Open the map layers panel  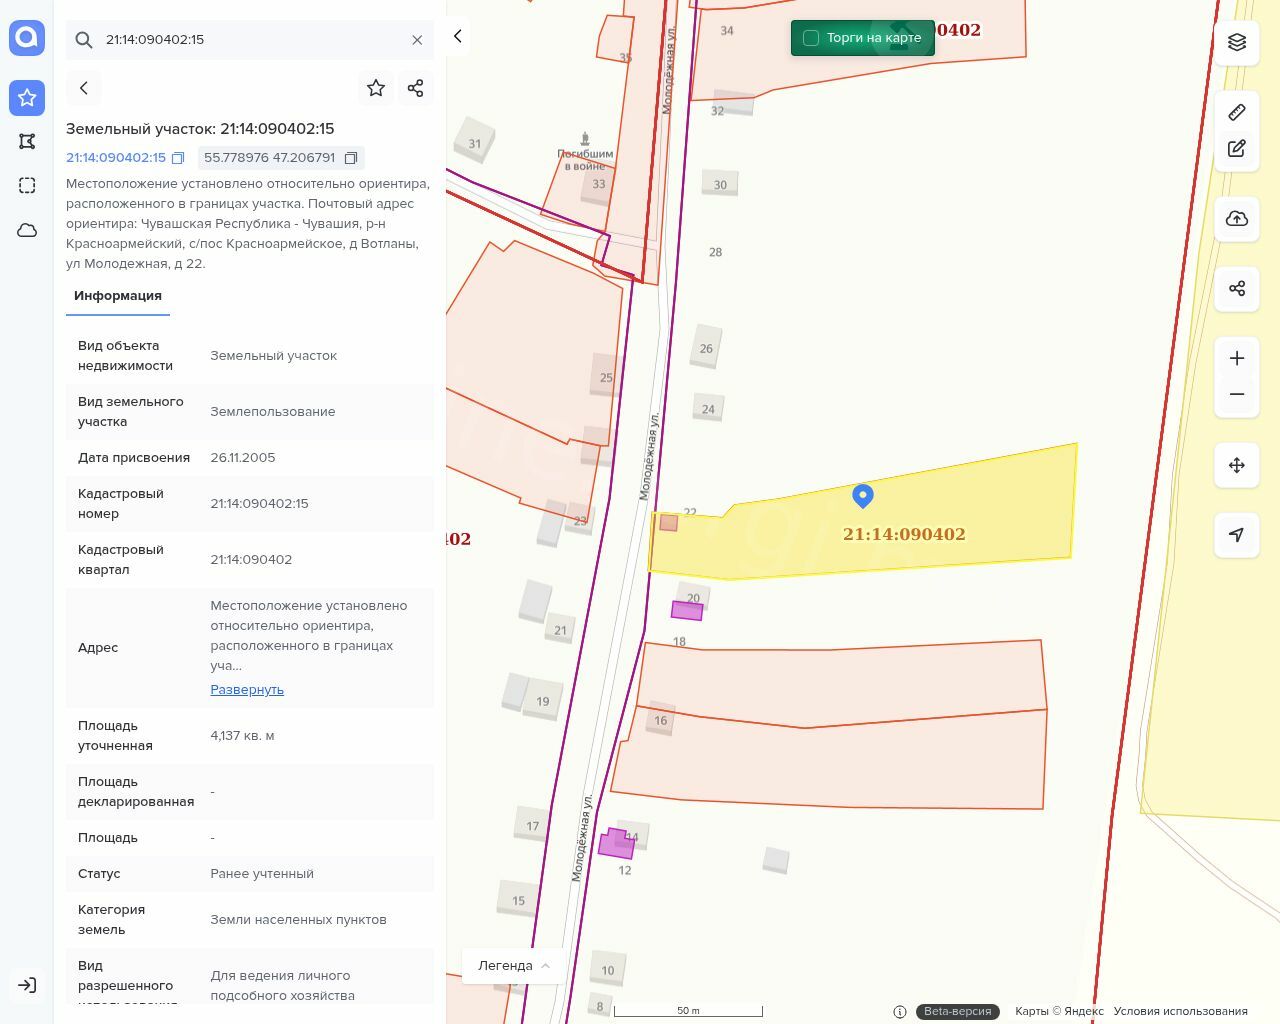point(1237,42)
